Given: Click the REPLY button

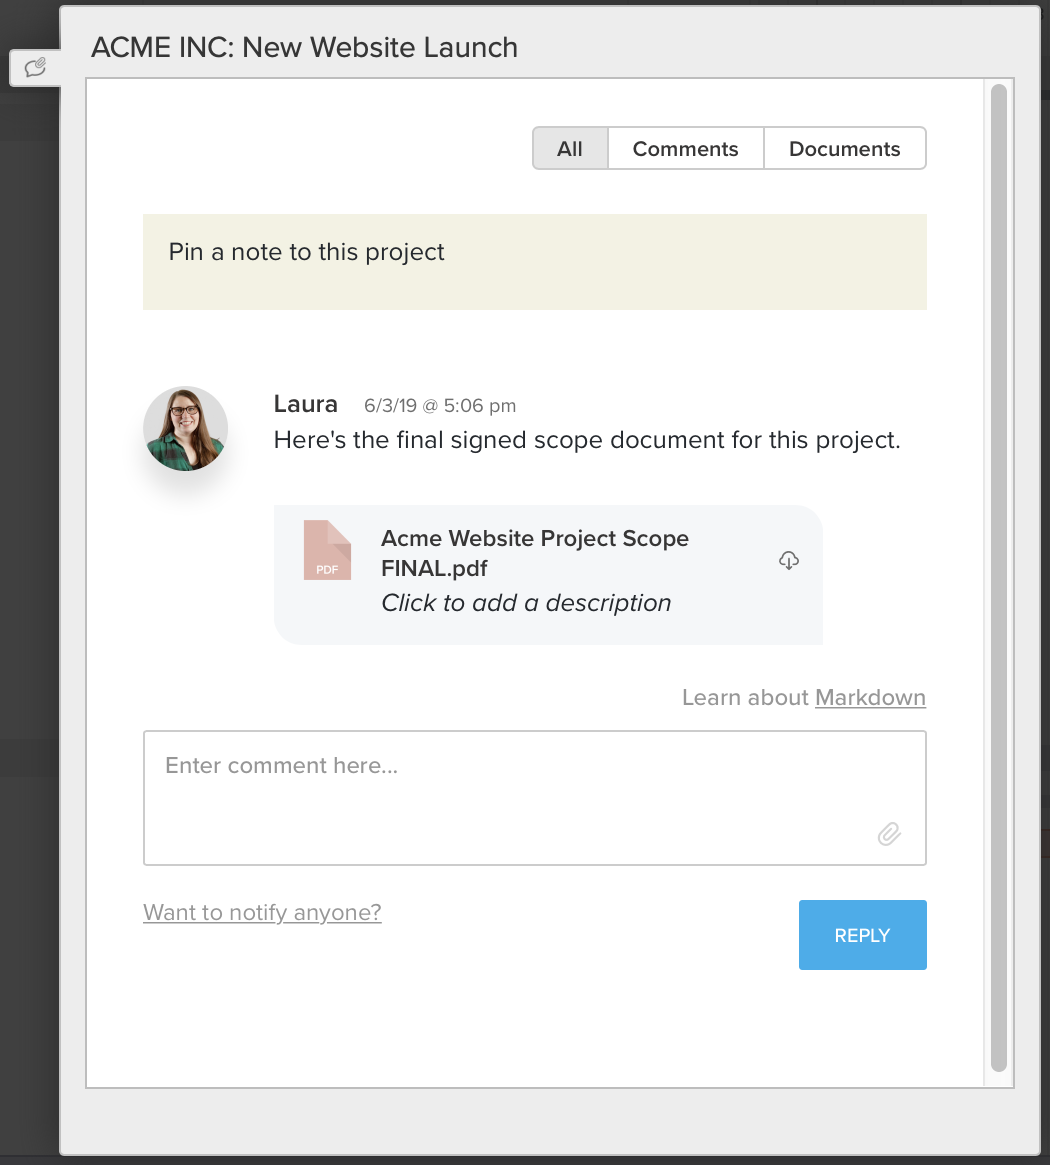Looking at the screenshot, I should 862,935.
